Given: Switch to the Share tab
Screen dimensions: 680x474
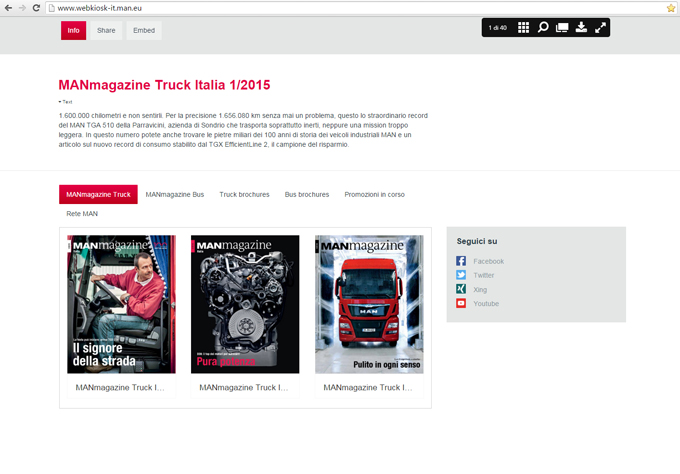Looking at the screenshot, I should pyautogui.click(x=106, y=30).
